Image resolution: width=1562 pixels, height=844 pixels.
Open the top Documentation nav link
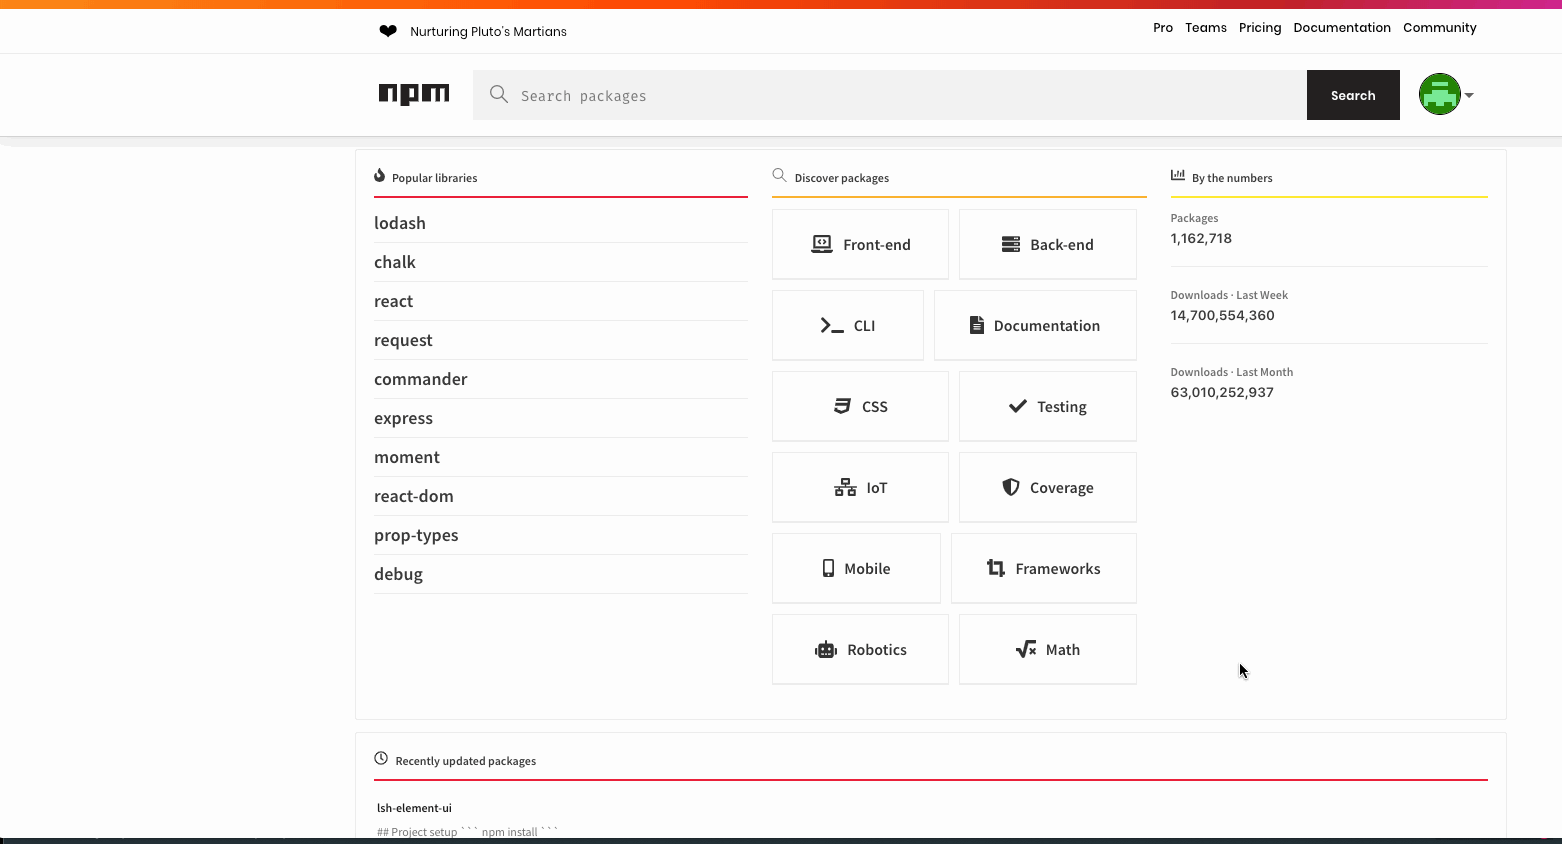pyautogui.click(x=1342, y=28)
